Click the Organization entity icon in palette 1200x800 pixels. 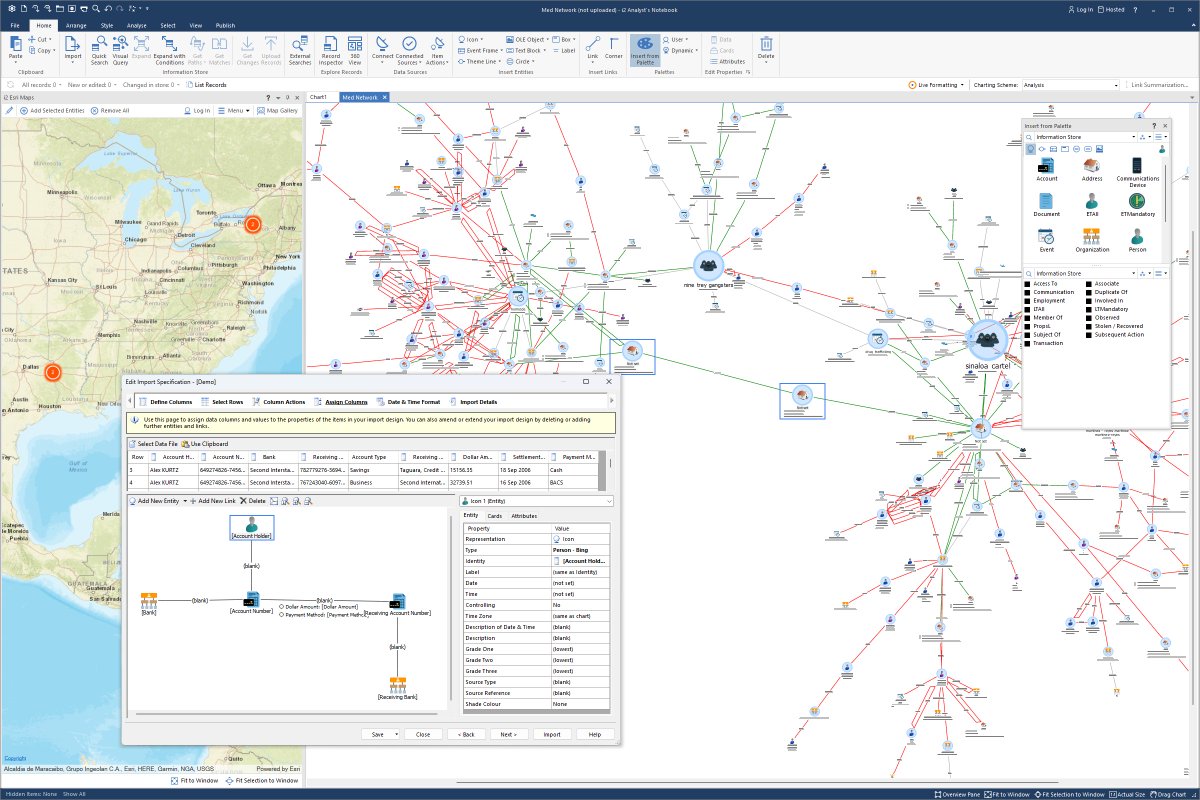pyautogui.click(x=1092, y=238)
